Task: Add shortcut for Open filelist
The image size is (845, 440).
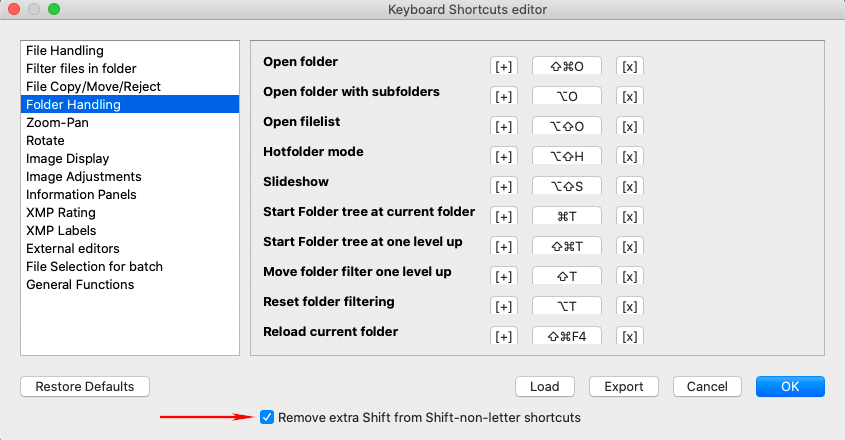Action: pos(504,127)
